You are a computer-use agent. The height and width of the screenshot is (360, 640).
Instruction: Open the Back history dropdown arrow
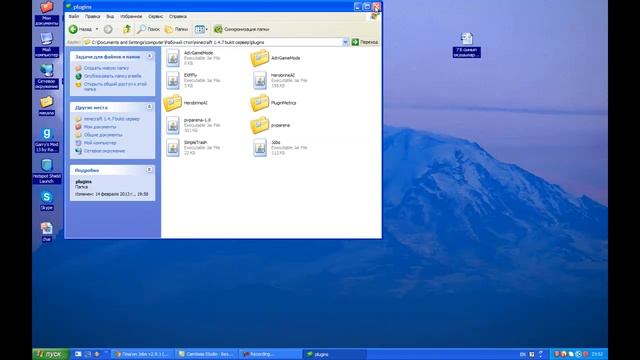pyautogui.click(x=97, y=29)
